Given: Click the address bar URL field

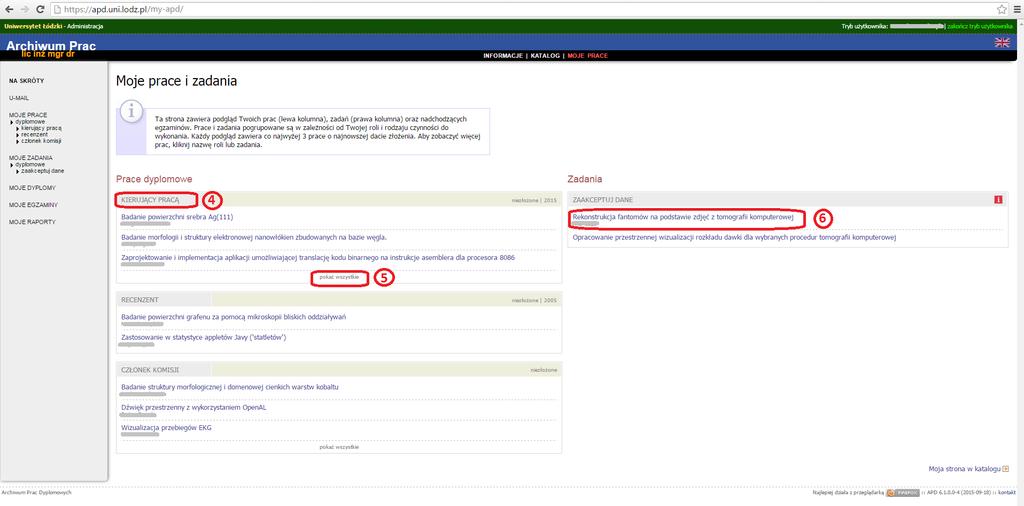Looking at the screenshot, I should tap(522, 10).
